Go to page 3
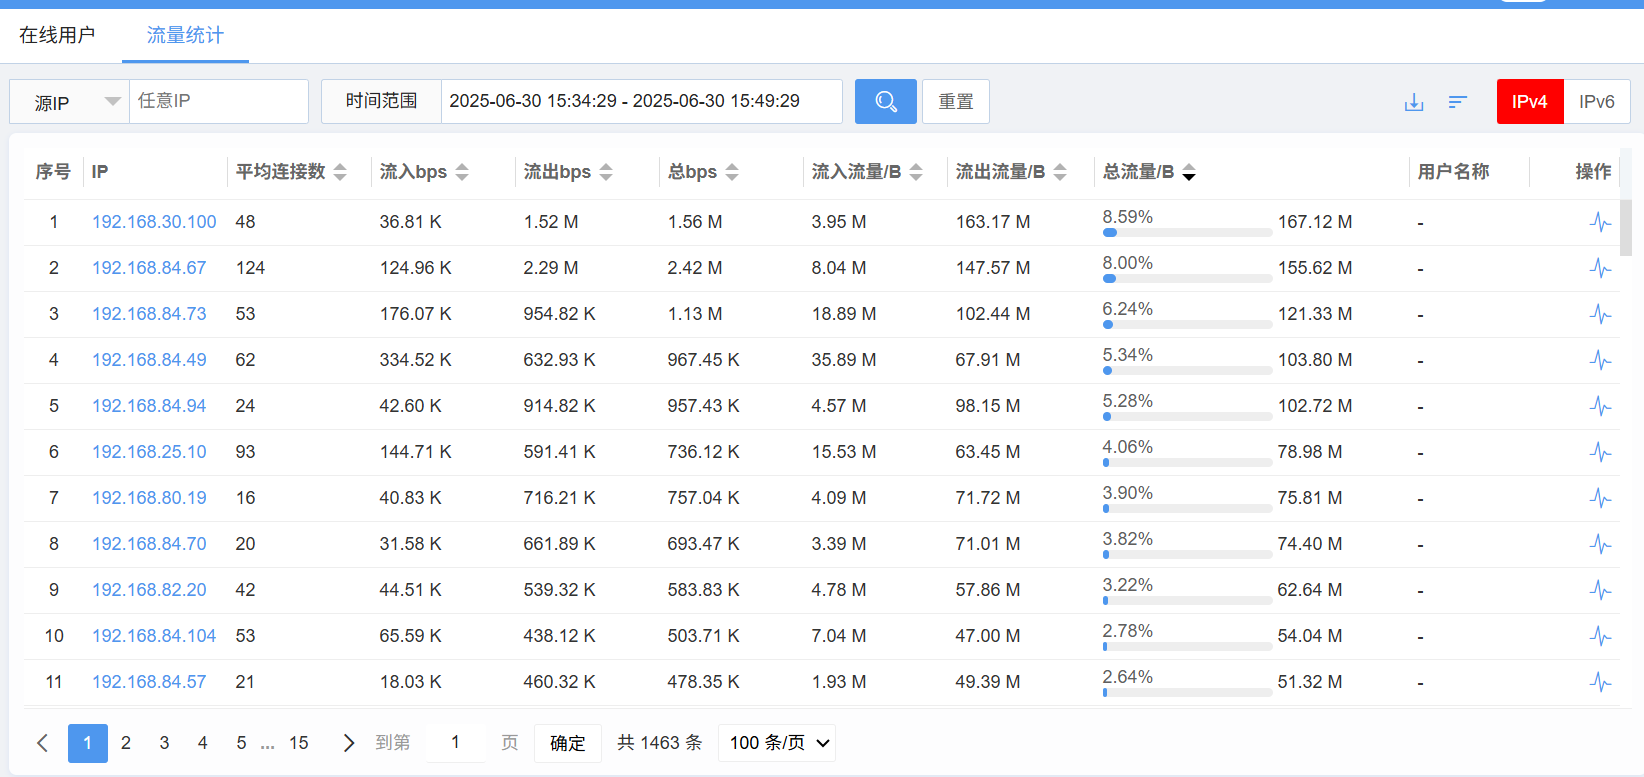Viewport: 1644px width, 777px height. 164,743
